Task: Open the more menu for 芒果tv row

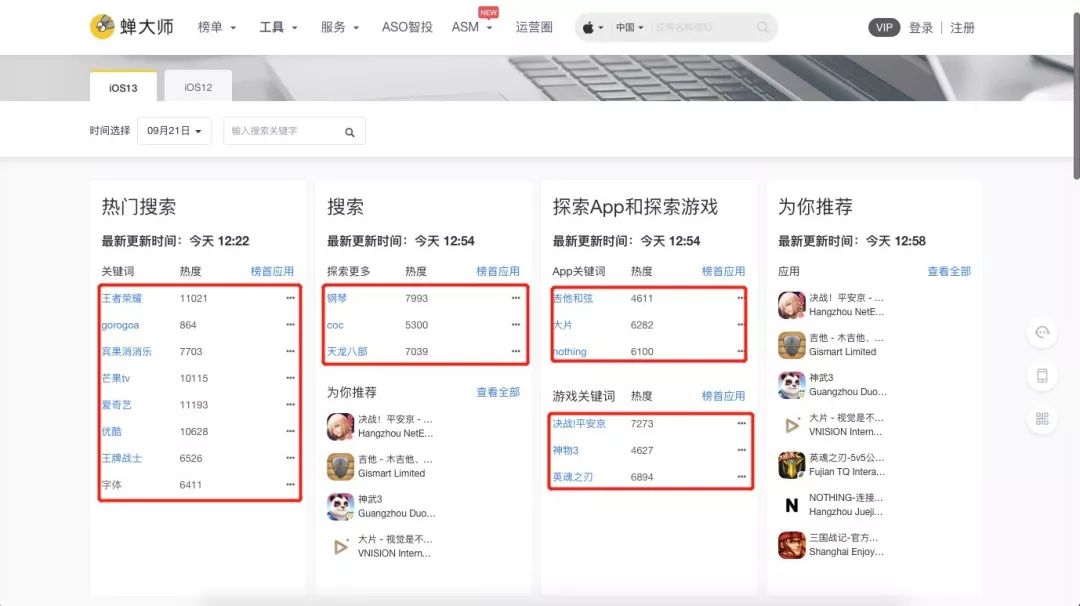Action: pos(290,378)
